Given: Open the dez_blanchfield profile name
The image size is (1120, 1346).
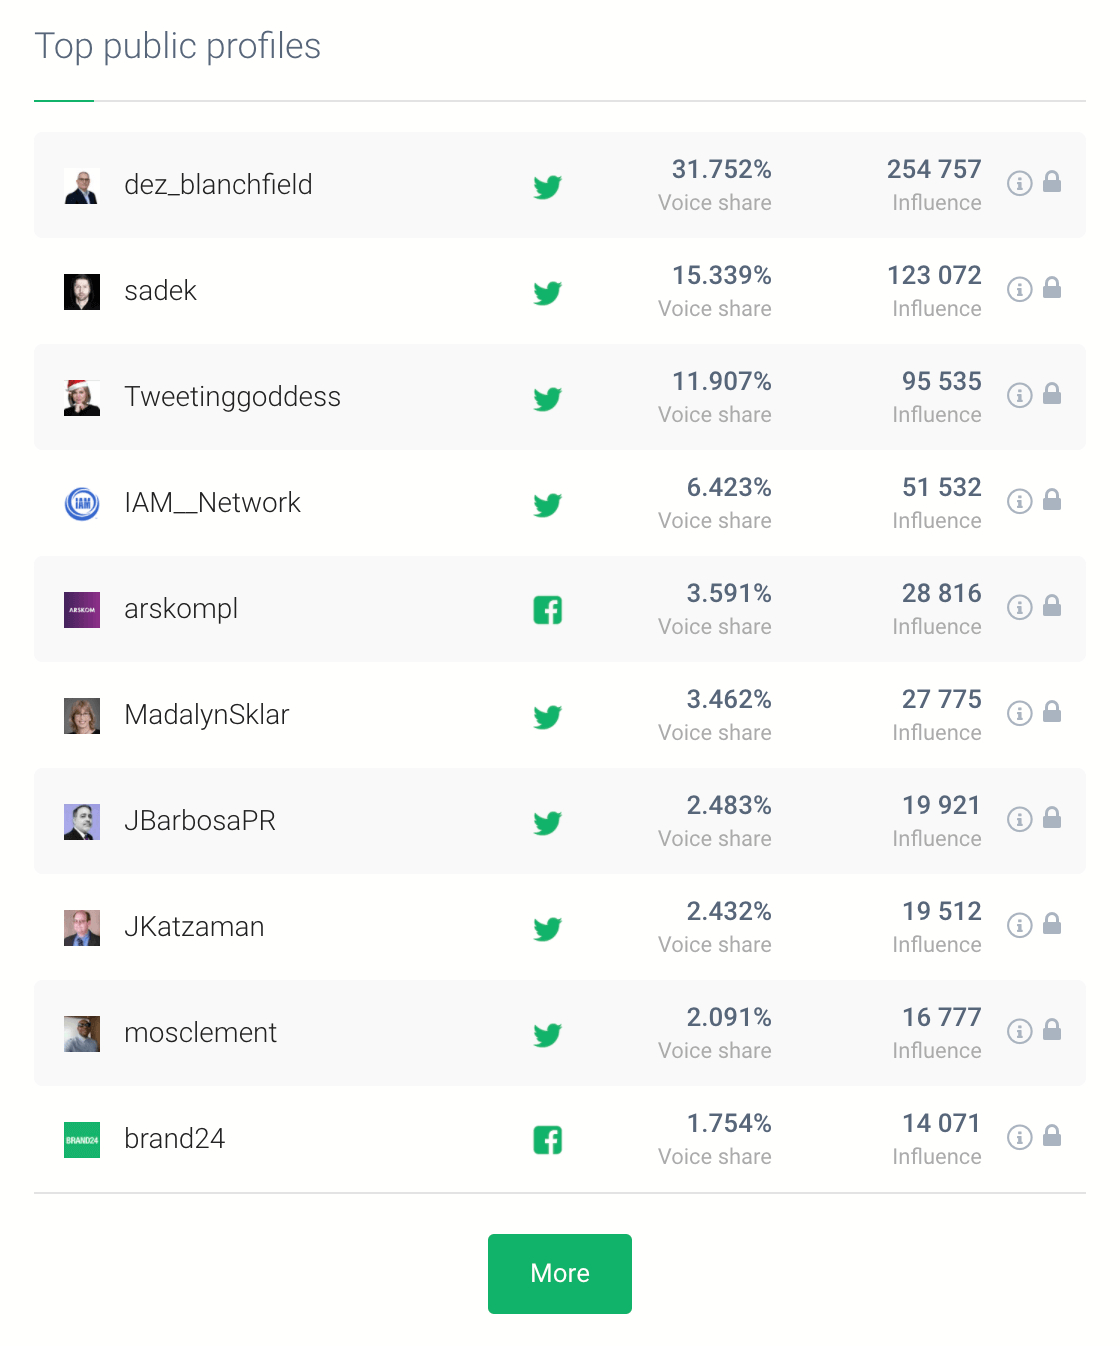Looking at the screenshot, I should click(x=218, y=185).
